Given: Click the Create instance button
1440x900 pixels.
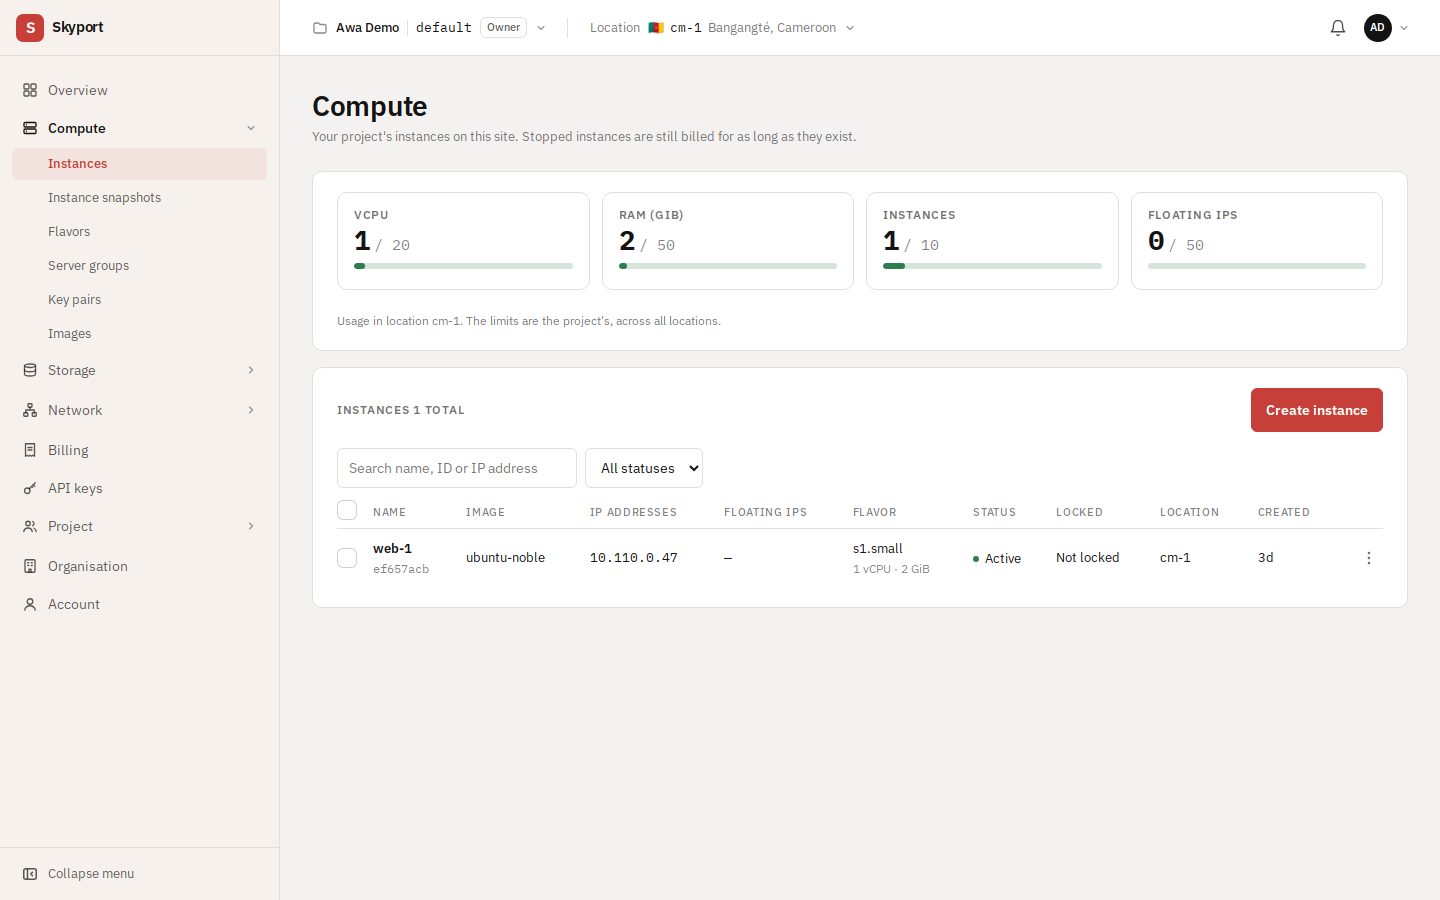Looking at the screenshot, I should [1316, 410].
